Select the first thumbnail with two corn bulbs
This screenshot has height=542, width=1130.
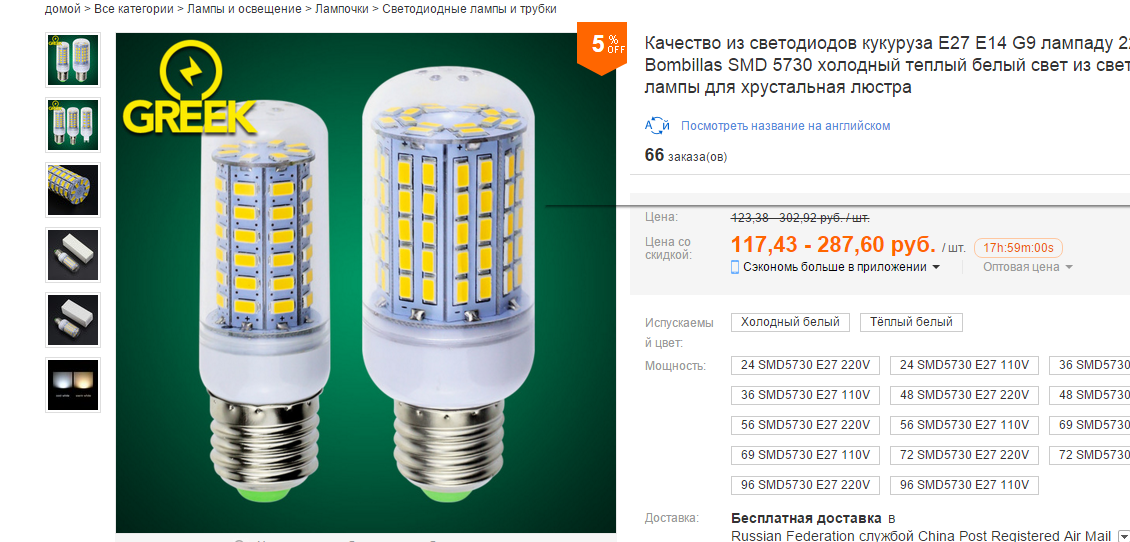point(73,60)
